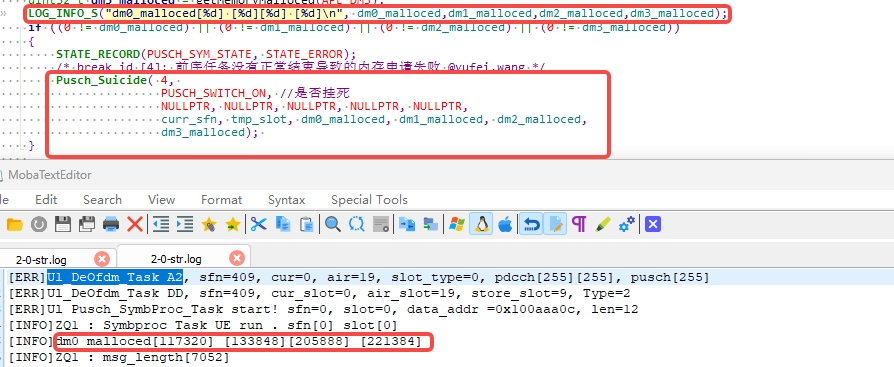Open find with the magnifying glass icon
894x367 pixels.
333,225
